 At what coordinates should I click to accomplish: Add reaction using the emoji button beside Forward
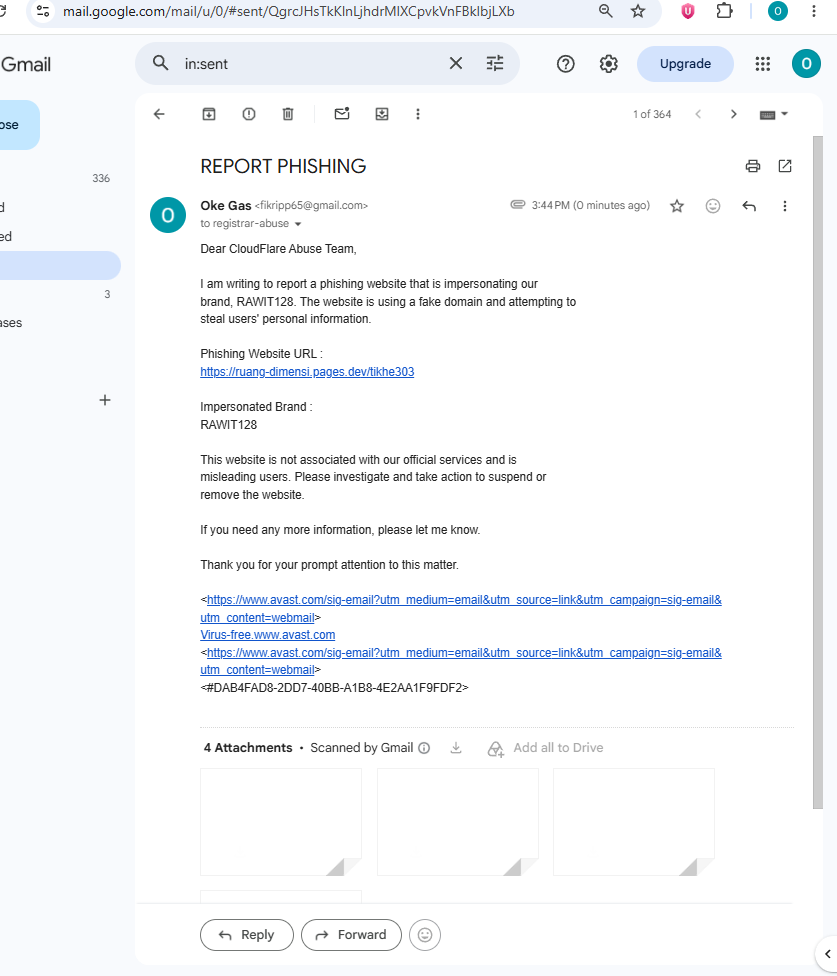(425, 935)
